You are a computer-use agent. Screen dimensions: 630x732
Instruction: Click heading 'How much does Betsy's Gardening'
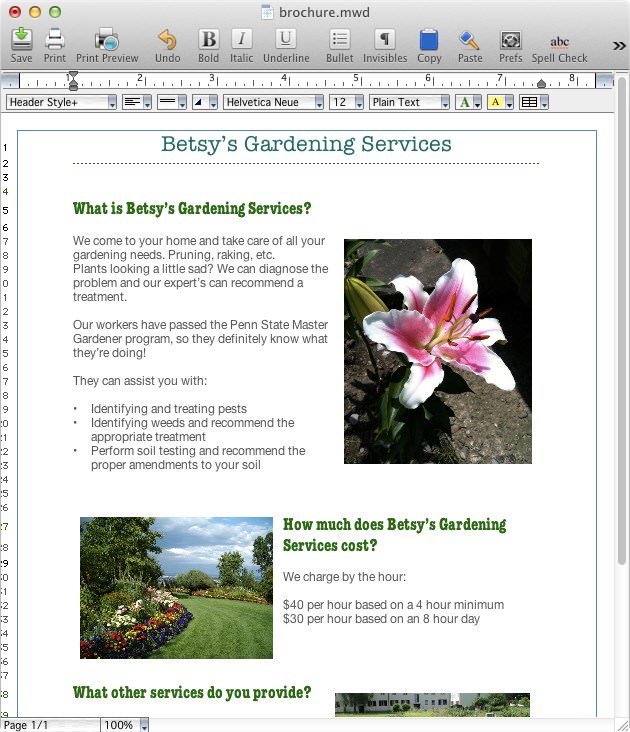tap(394, 524)
